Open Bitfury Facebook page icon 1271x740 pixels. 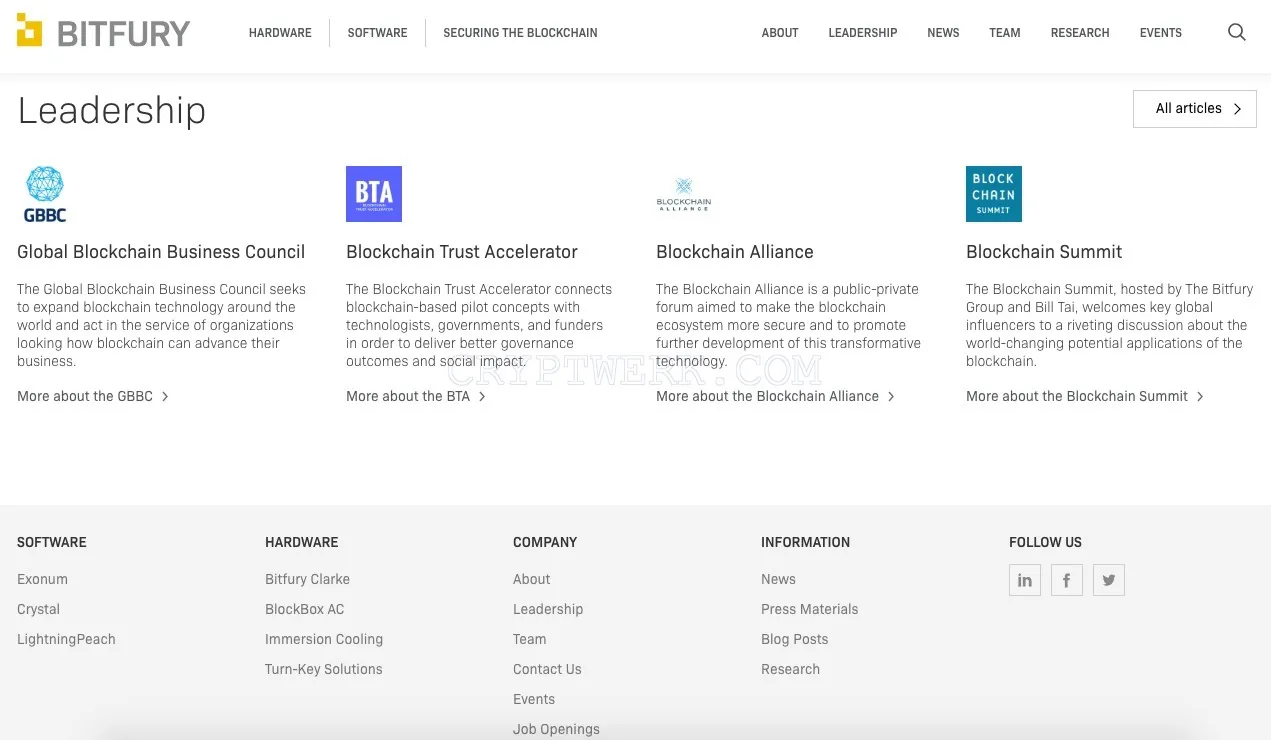point(1067,580)
